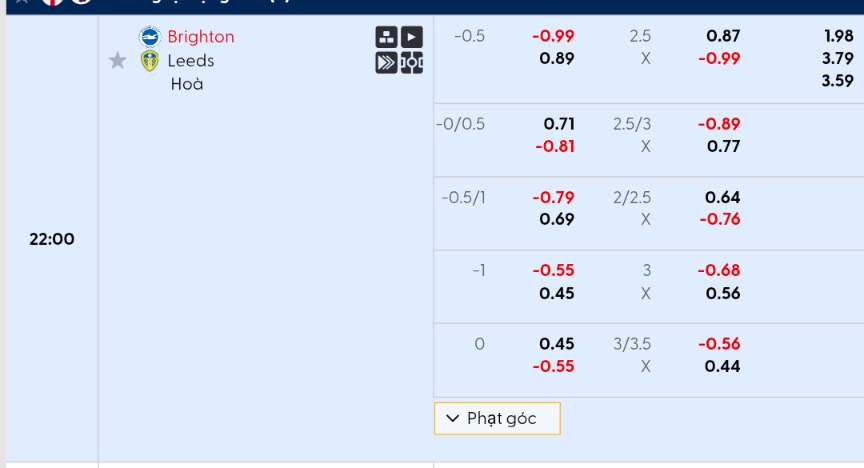Image resolution: width=864 pixels, height=468 pixels.
Task: Pick over 3 goals odds -0.68
Action: pos(719,270)
